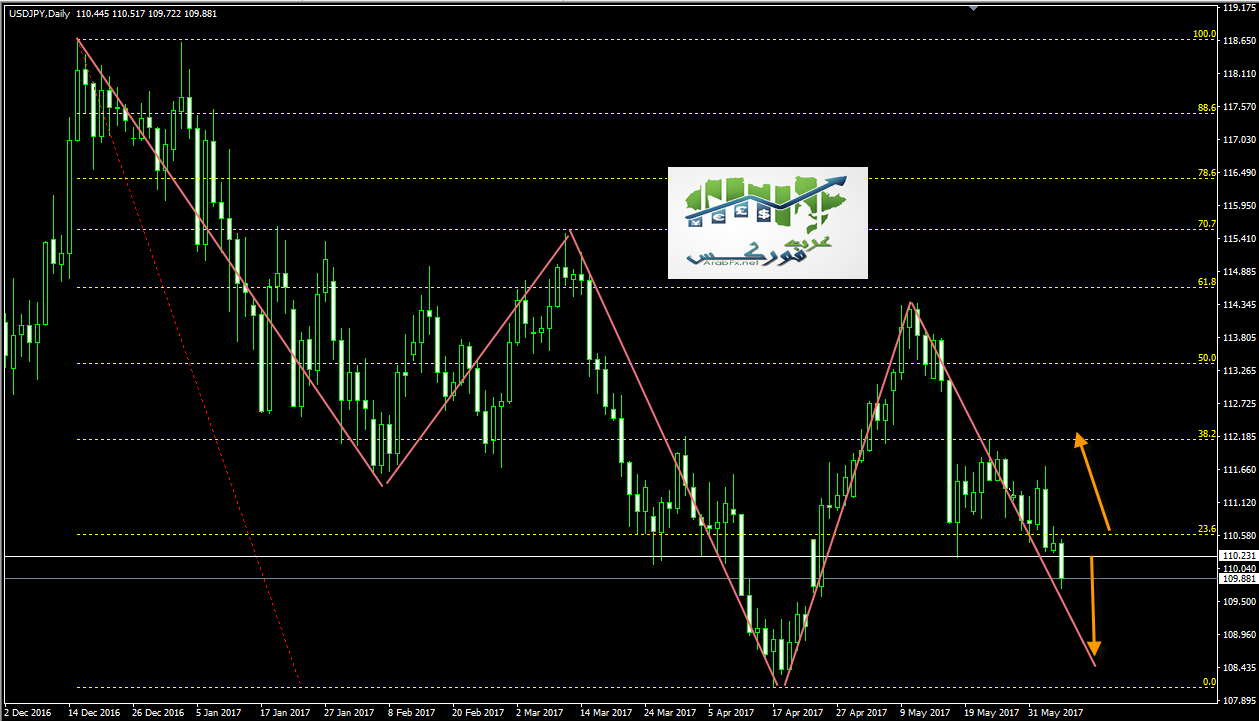Click the 109.500 price on the scale

pyautogui.click(x=1240, y=602)
